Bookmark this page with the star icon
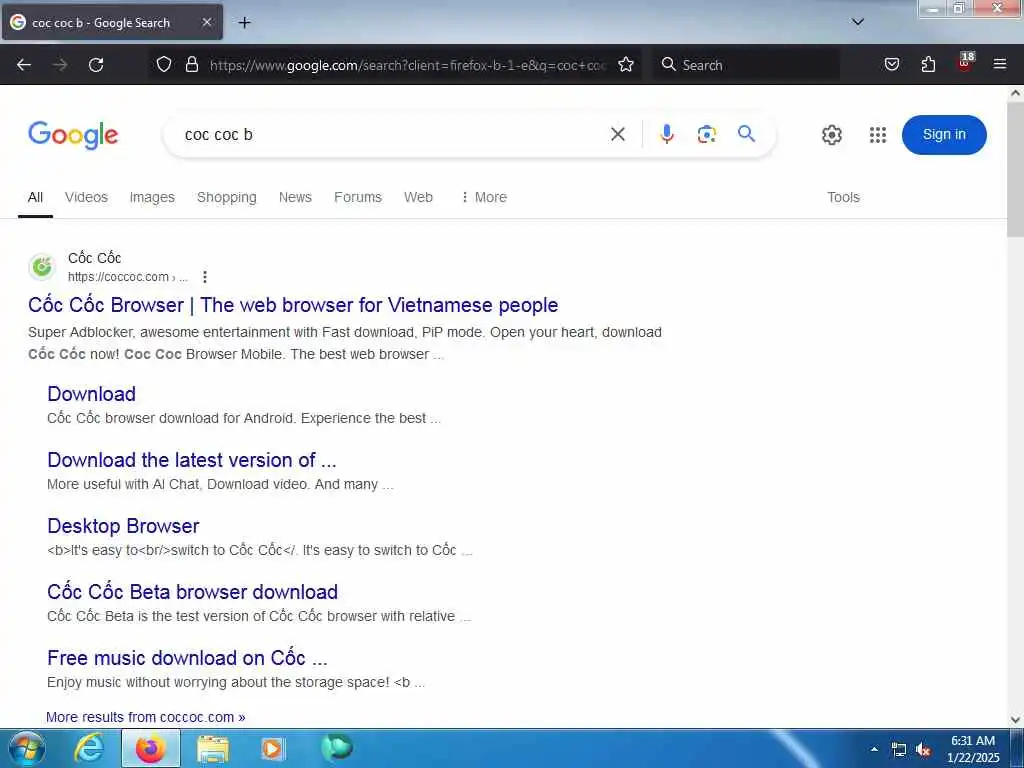The image size is (1024, 768). pos(626,64)
